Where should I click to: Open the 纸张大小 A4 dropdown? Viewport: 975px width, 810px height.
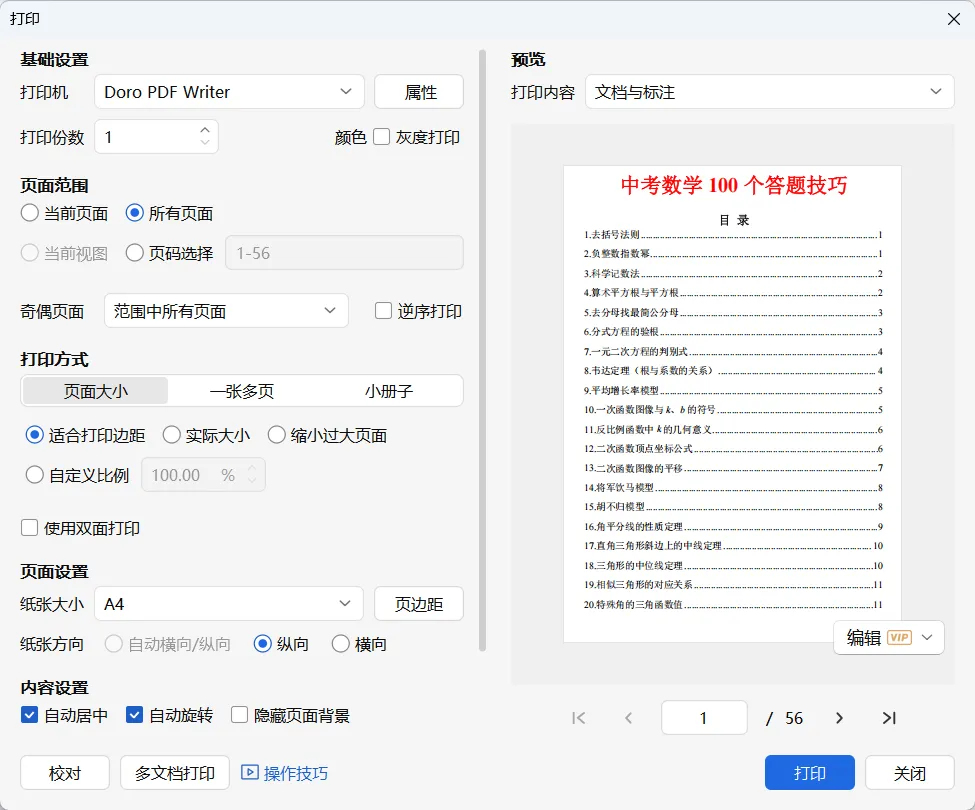point(228,604)
